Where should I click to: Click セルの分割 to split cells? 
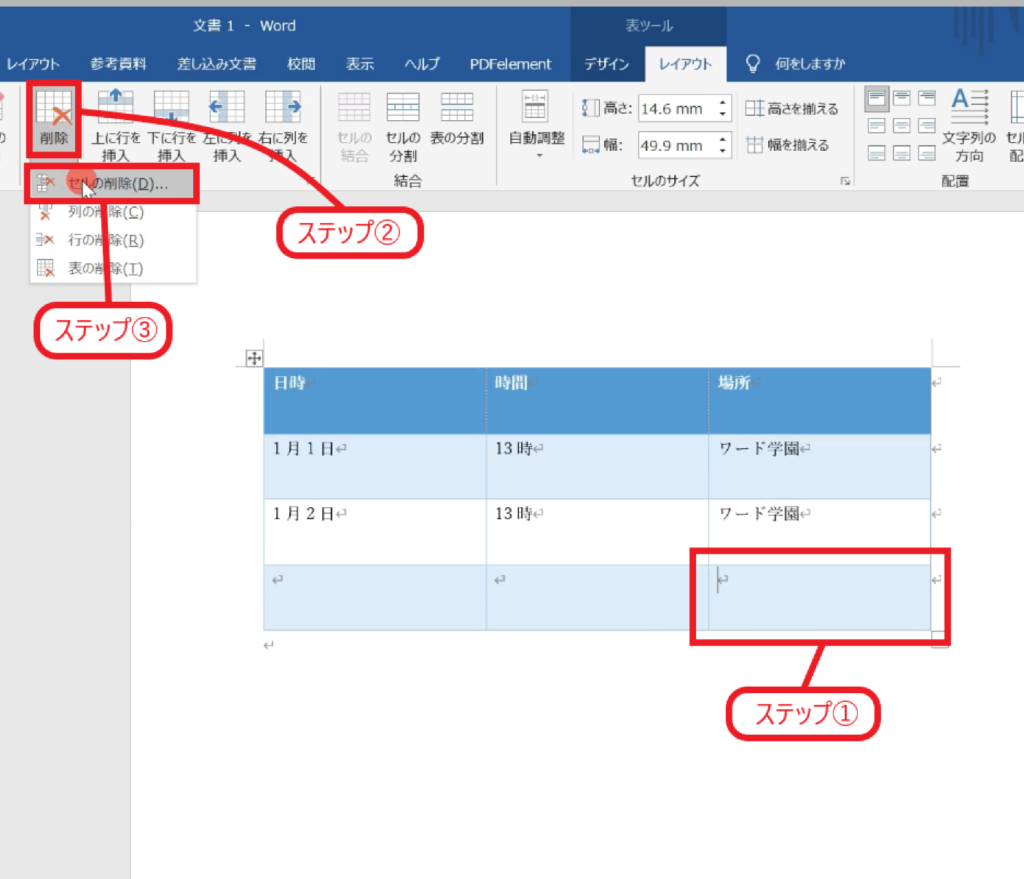click(x=402, y=124)
